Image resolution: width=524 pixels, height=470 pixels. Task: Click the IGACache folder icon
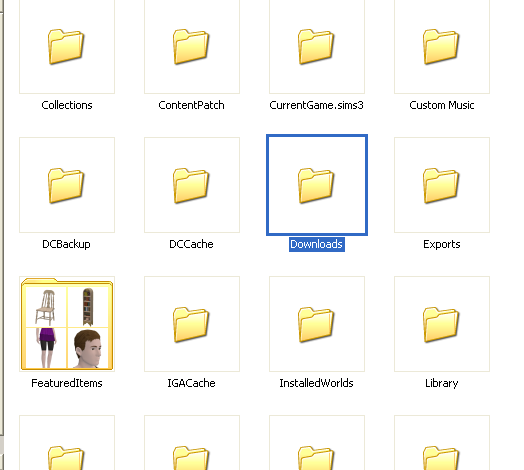(x=191, y=324)
